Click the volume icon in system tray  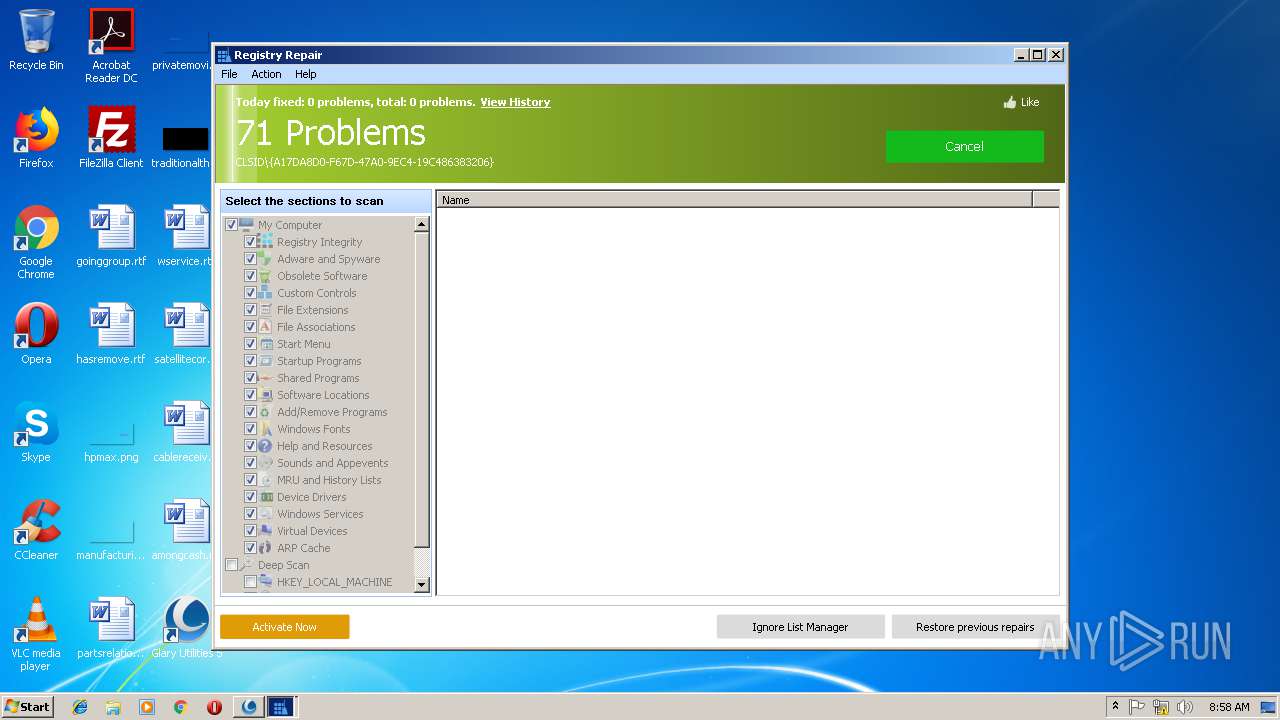click(x=1185, y=707)
